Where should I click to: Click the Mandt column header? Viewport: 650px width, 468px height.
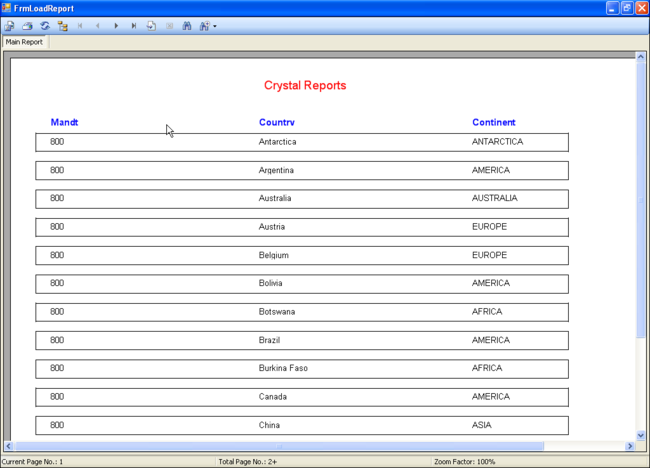64,122
